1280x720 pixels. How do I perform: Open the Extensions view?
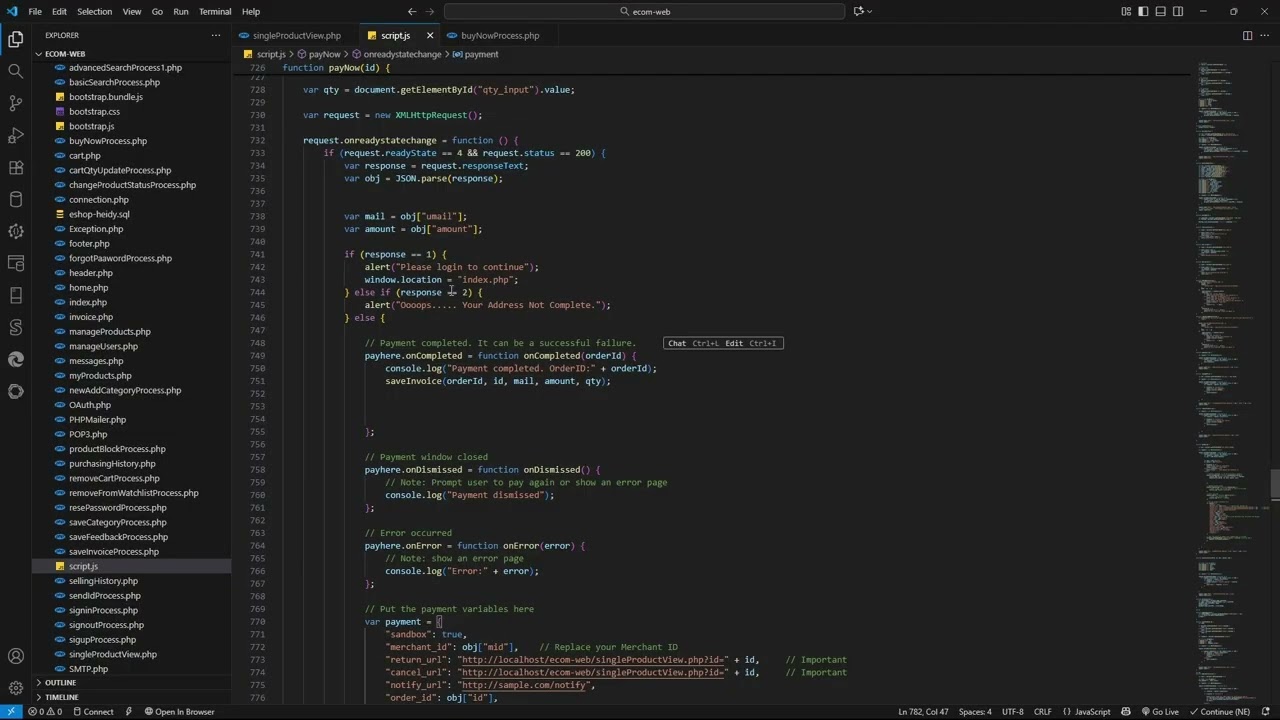(x=15, y=167)
